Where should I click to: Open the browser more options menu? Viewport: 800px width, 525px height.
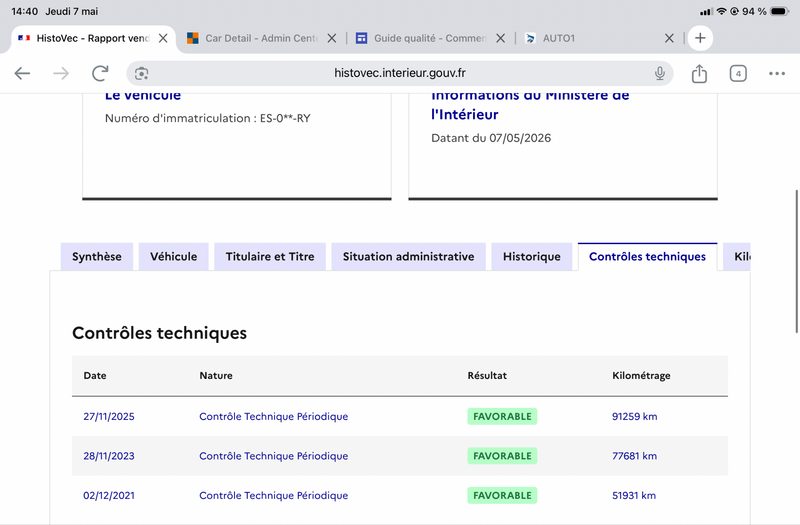(777, 73)
